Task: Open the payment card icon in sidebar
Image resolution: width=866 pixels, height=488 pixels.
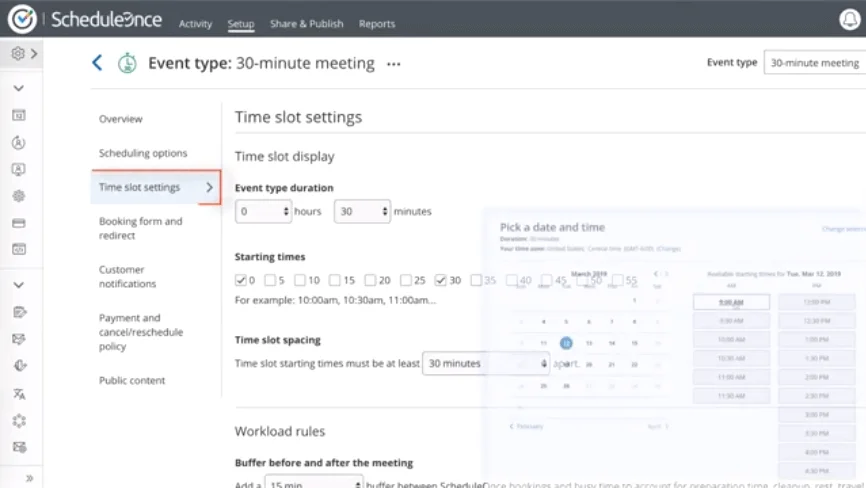Action: [x=19, y=223]
